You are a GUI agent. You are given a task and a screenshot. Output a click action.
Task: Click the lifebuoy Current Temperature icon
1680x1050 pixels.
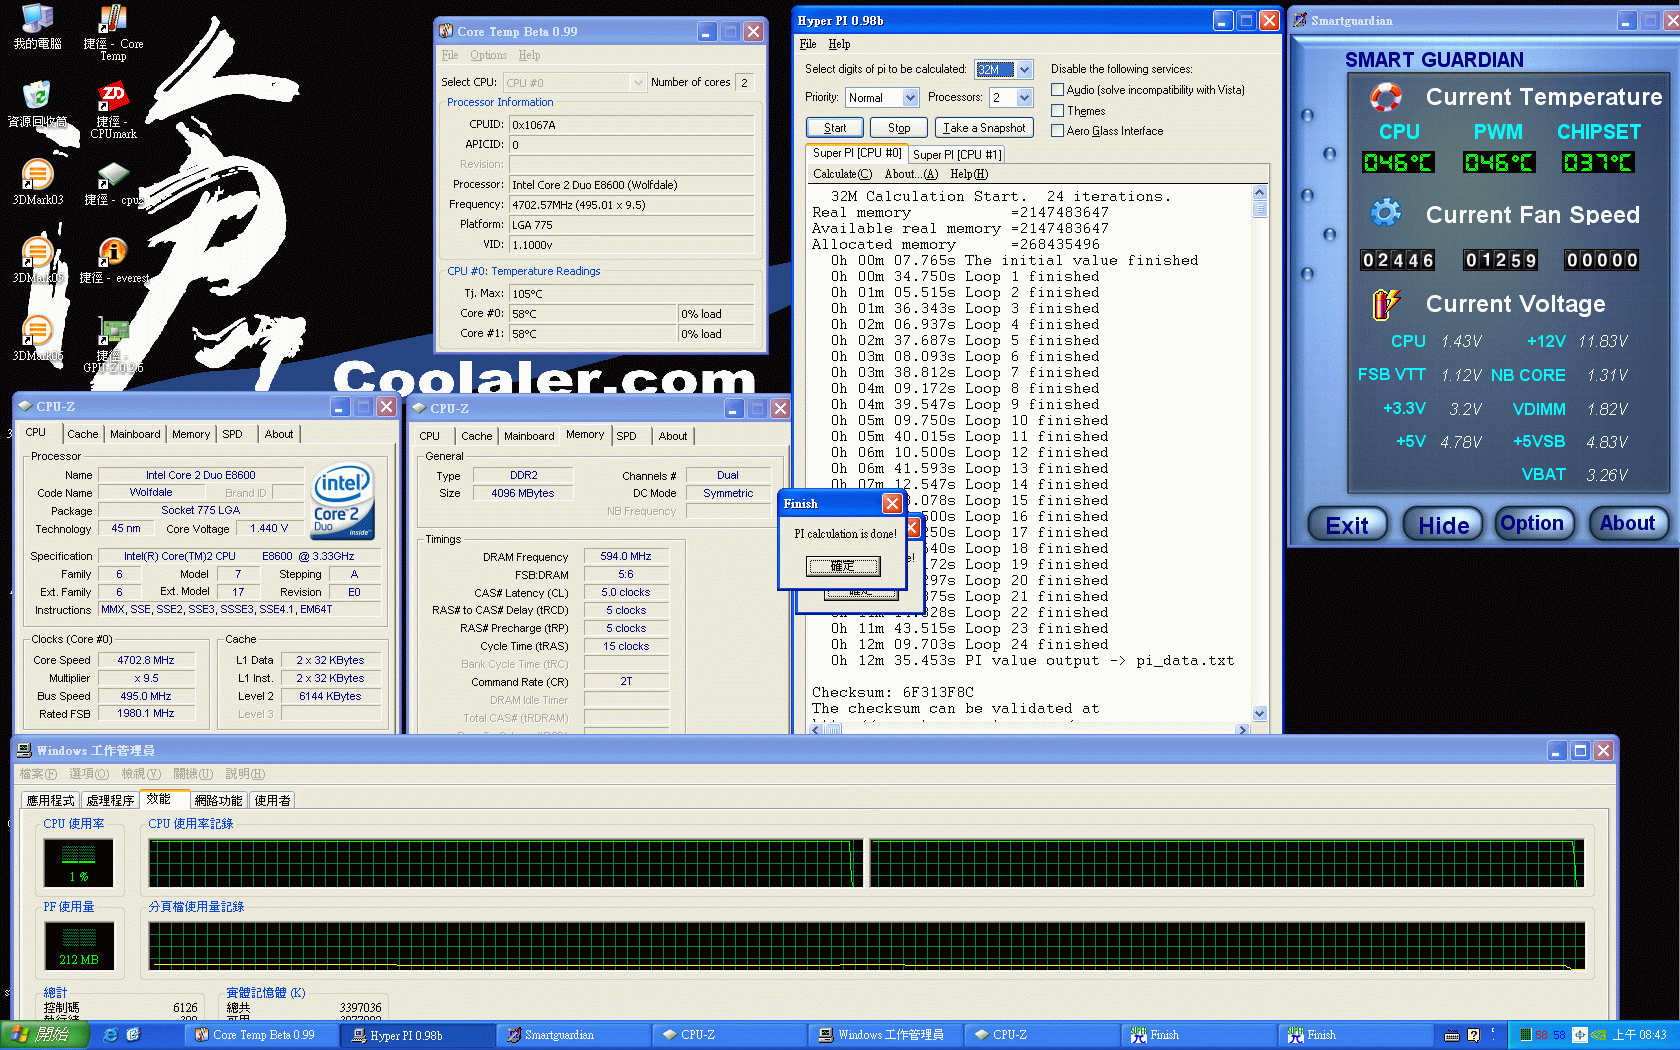(1385, 97)
